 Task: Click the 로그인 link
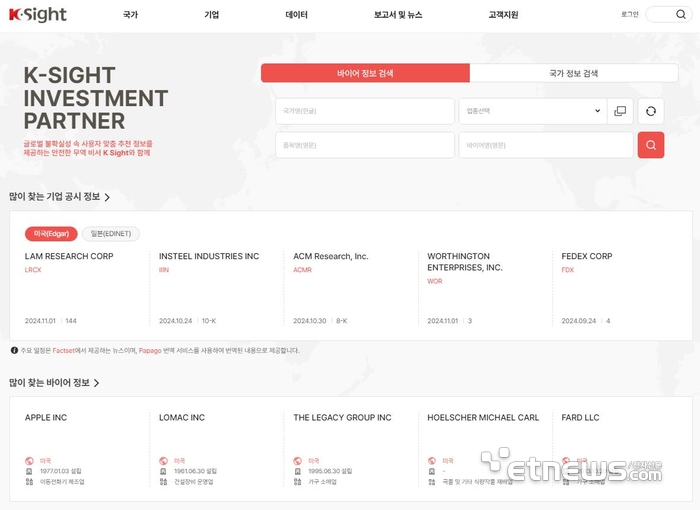point(629,15)
